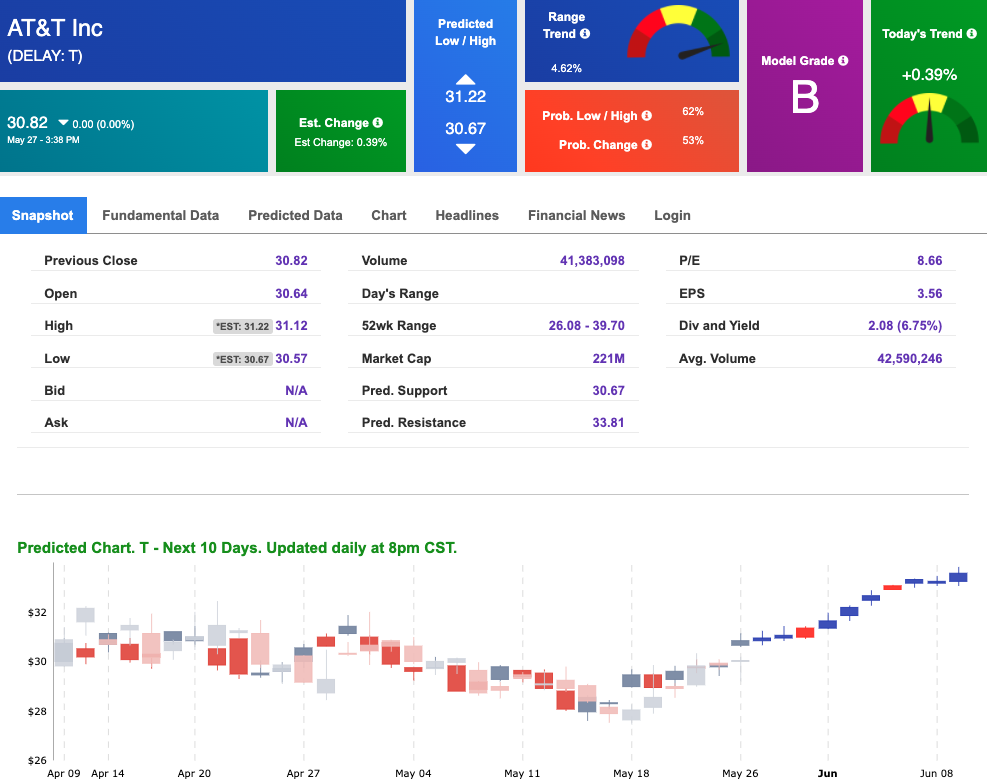
Task: Click the Range Trend gauge
Action: pos(679,33)
